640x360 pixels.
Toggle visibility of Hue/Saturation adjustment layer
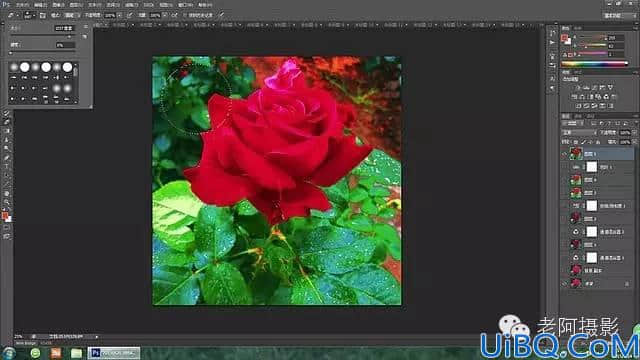(565, 206)
